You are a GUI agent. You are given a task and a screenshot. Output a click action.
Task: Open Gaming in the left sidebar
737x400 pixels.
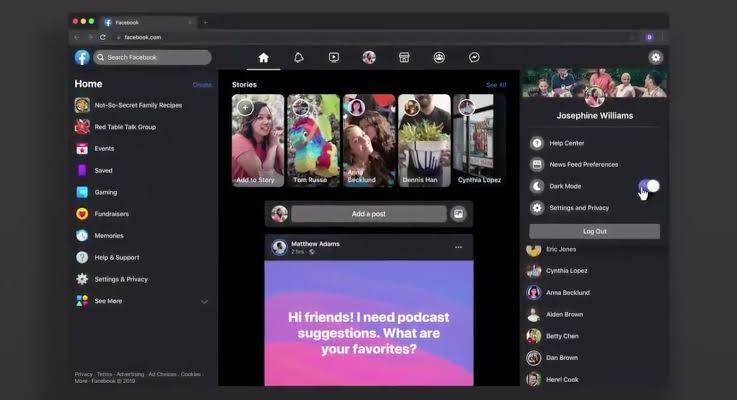click(105, 192)
